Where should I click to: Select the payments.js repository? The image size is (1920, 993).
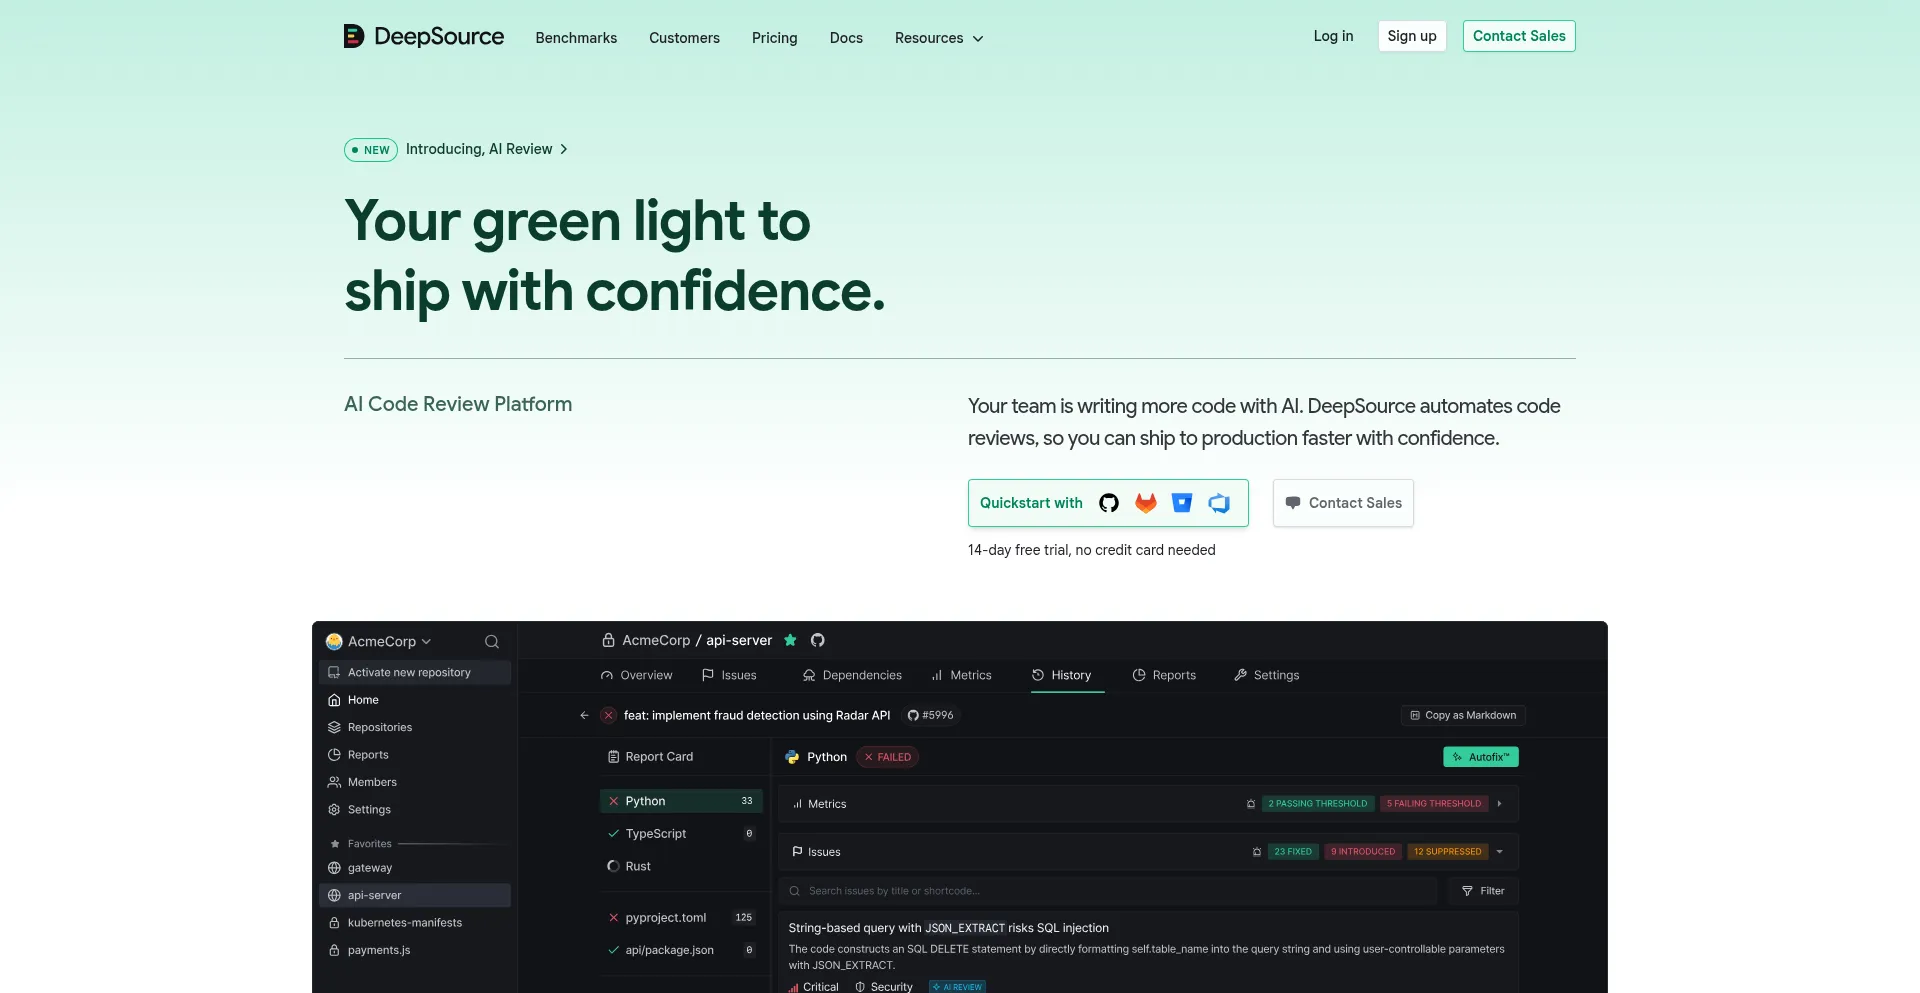415,950
